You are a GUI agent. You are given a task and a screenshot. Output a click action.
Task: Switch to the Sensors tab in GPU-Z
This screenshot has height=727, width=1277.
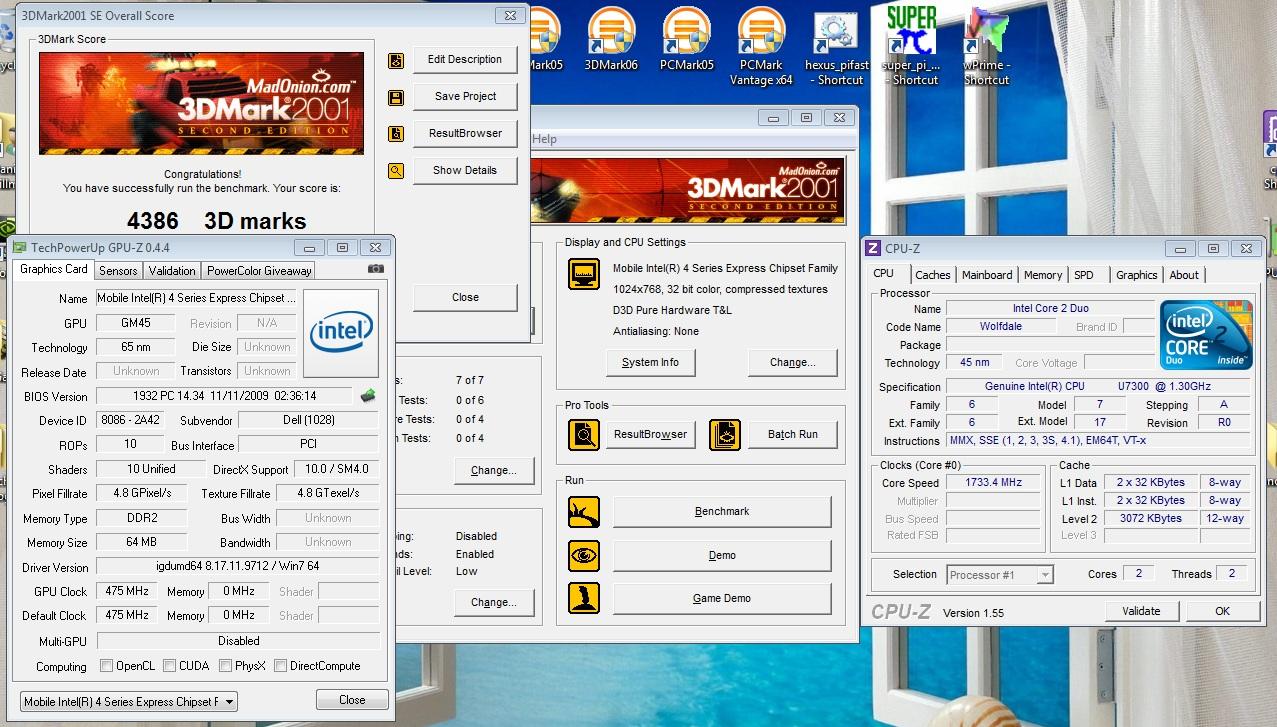118,270
